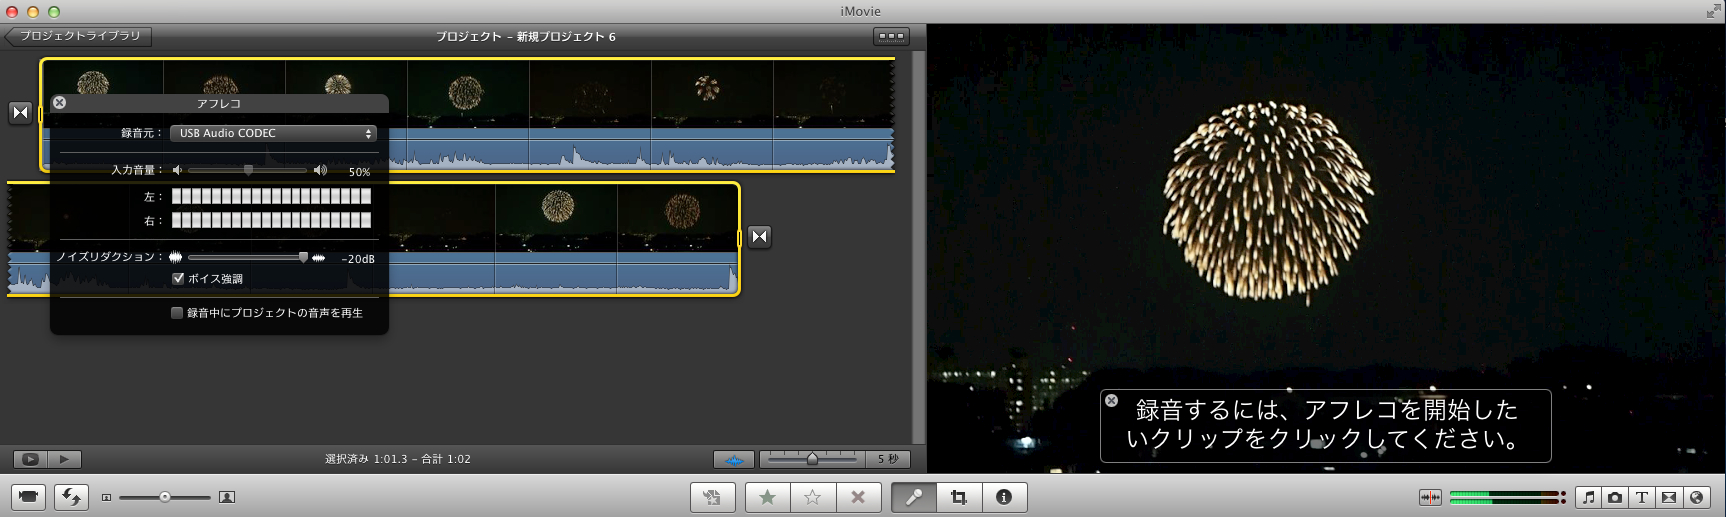Play the project from the beginning
Image resolution: width=1726 pixels, height=517 pixels.
tap(30, 459)
